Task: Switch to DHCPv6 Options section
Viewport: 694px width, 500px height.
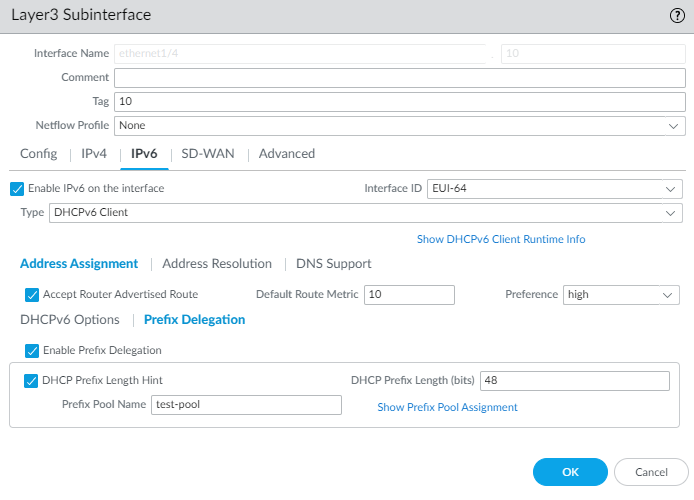Action: click(70, 320)
